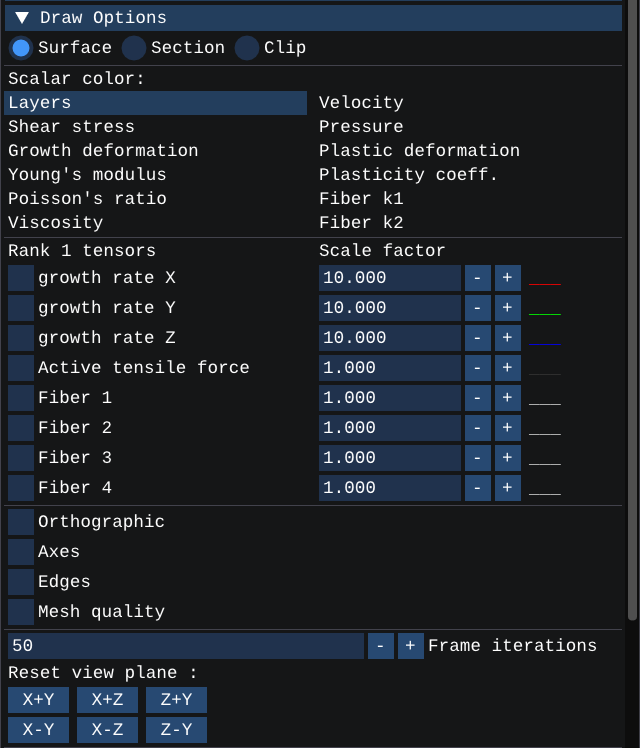Enable Active tensile force checkbox

point(21,368)
